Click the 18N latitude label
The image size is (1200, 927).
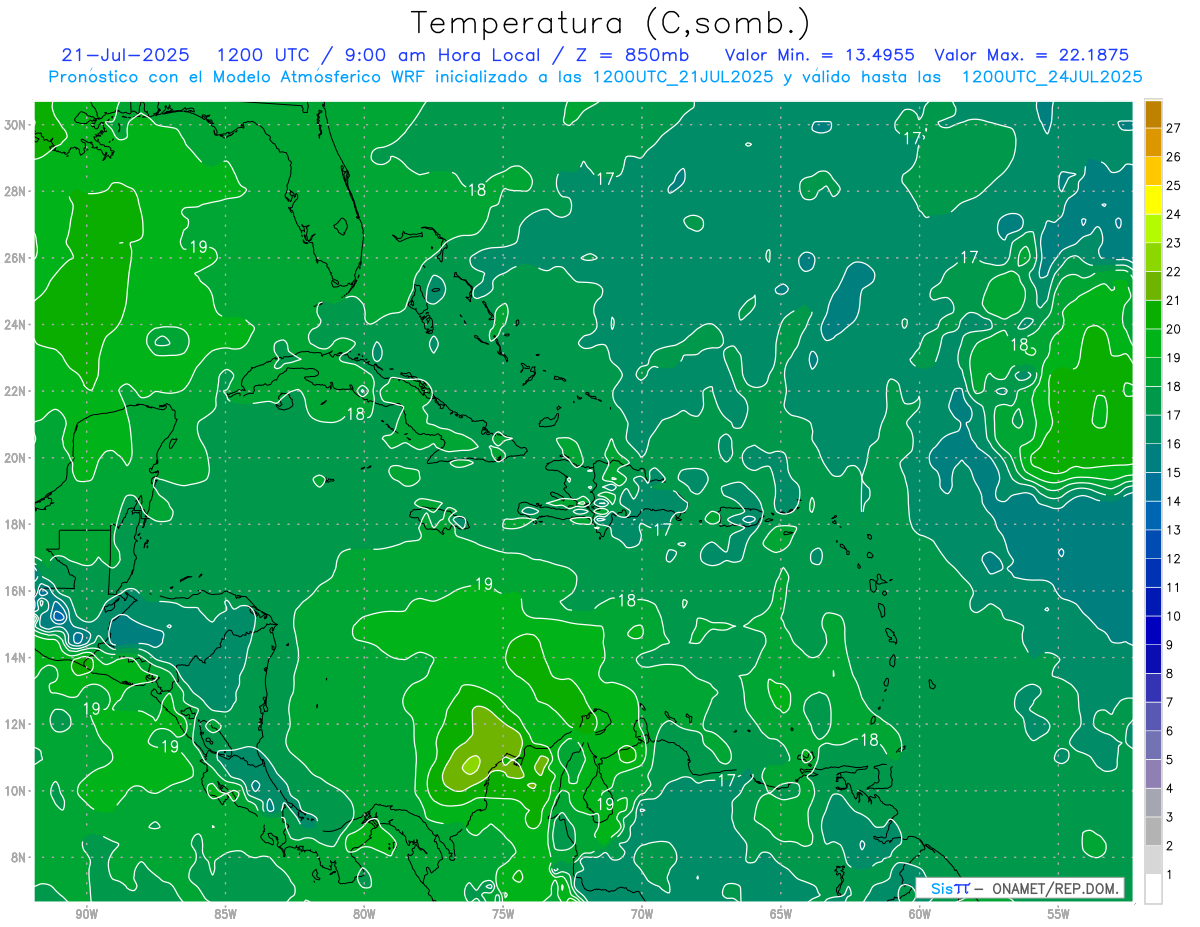(x=15, y=524)
